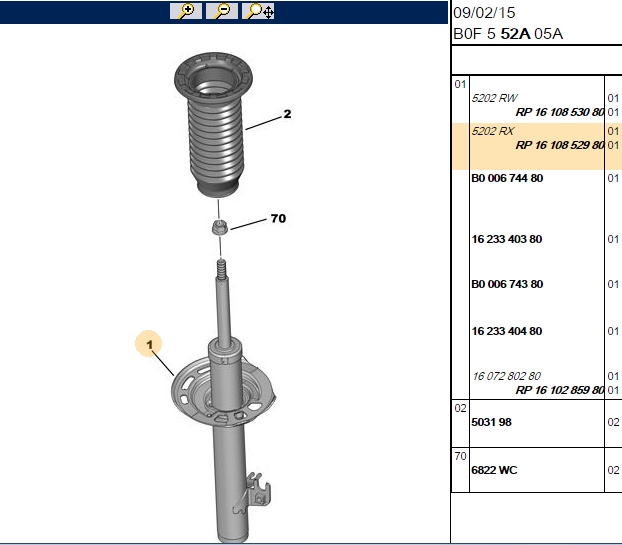Click reference cell 70 in table
The width and height of the screenshot is (622, 545).
tap(460, 456)
